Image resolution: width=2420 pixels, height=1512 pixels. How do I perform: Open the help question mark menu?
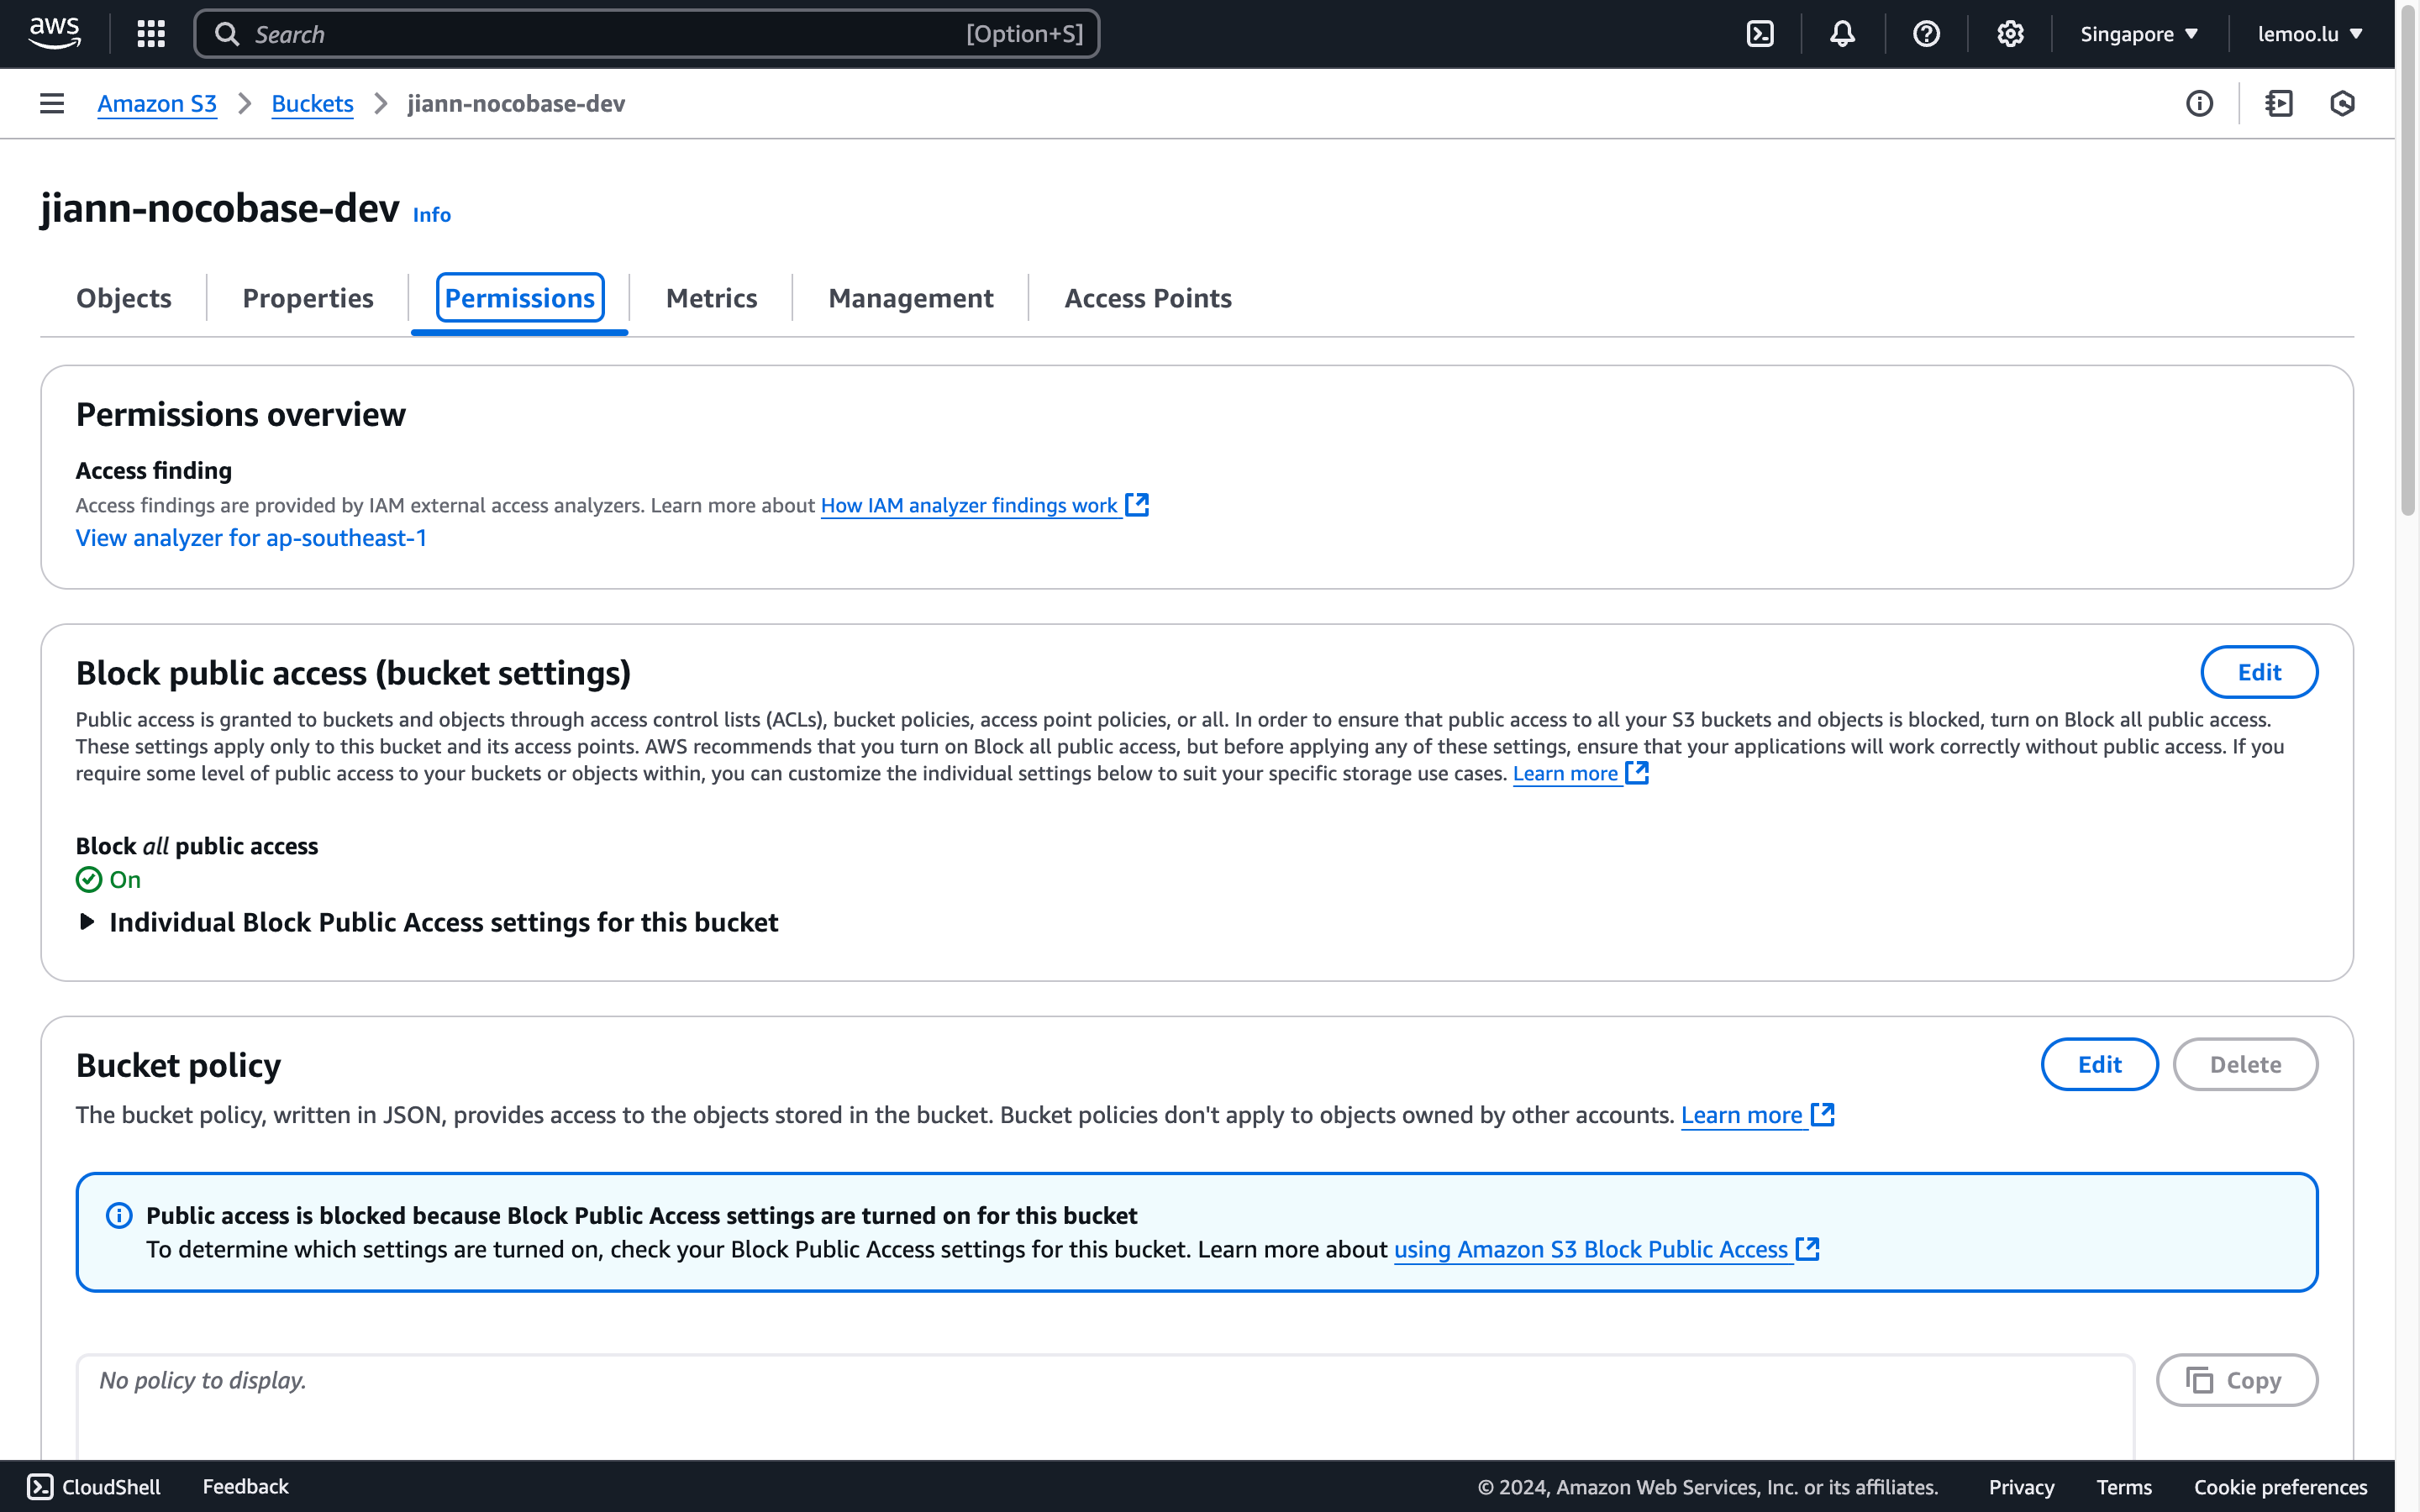(1926, 34)
